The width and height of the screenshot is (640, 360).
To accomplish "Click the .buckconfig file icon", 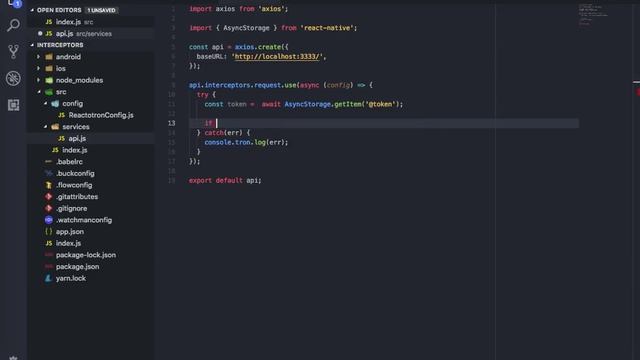I will coord(49,173).
